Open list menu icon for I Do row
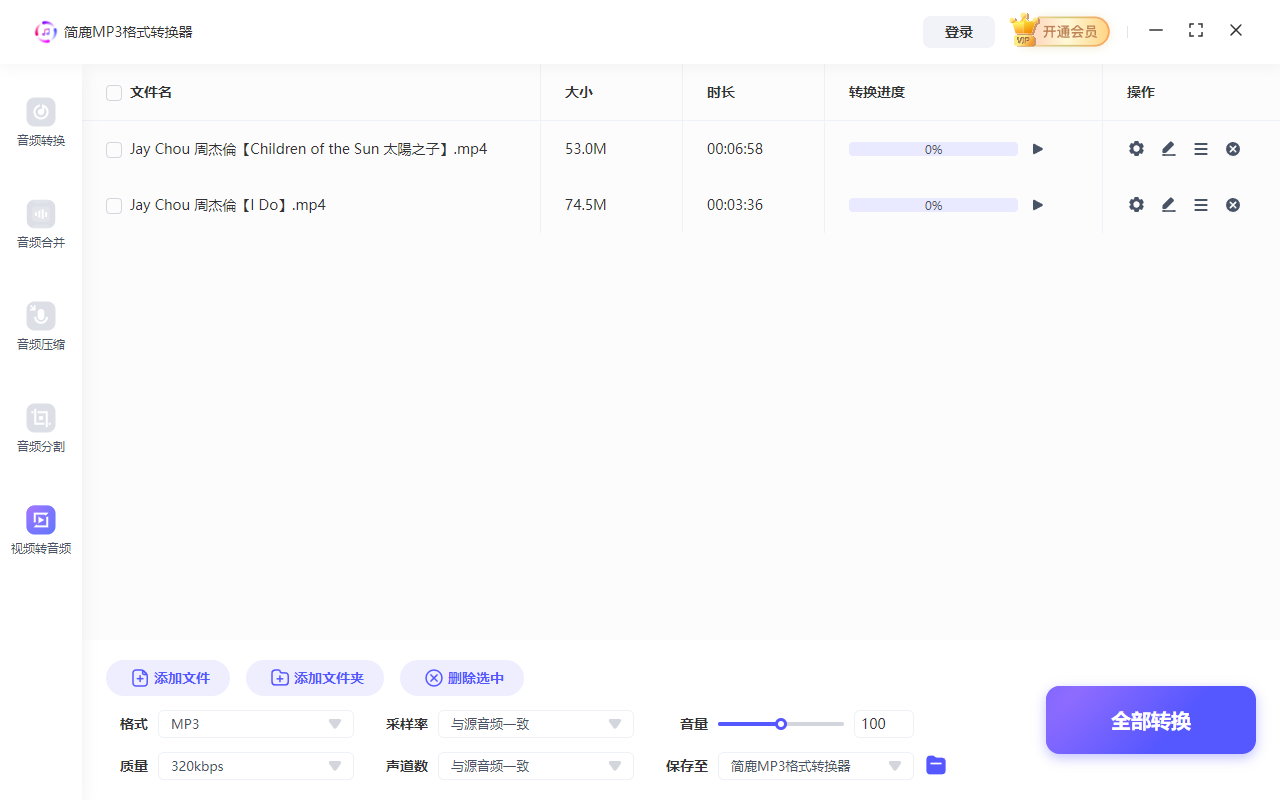The width and height of the screenshot is (1280, 800). point(1201,205)
